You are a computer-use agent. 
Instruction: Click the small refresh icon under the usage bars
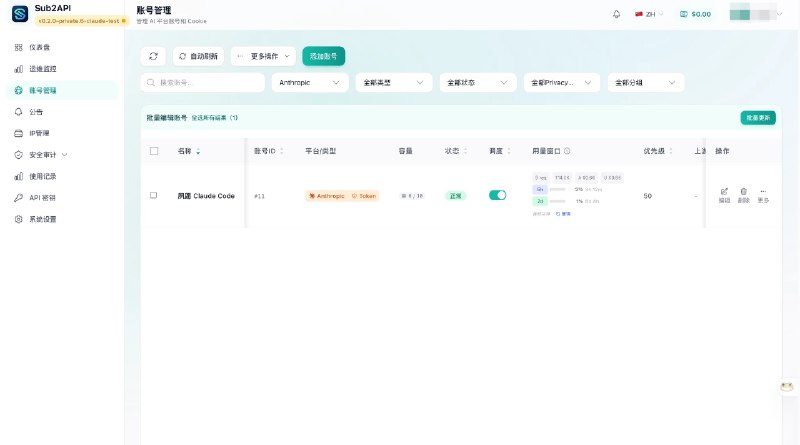[x=558, y=214]
